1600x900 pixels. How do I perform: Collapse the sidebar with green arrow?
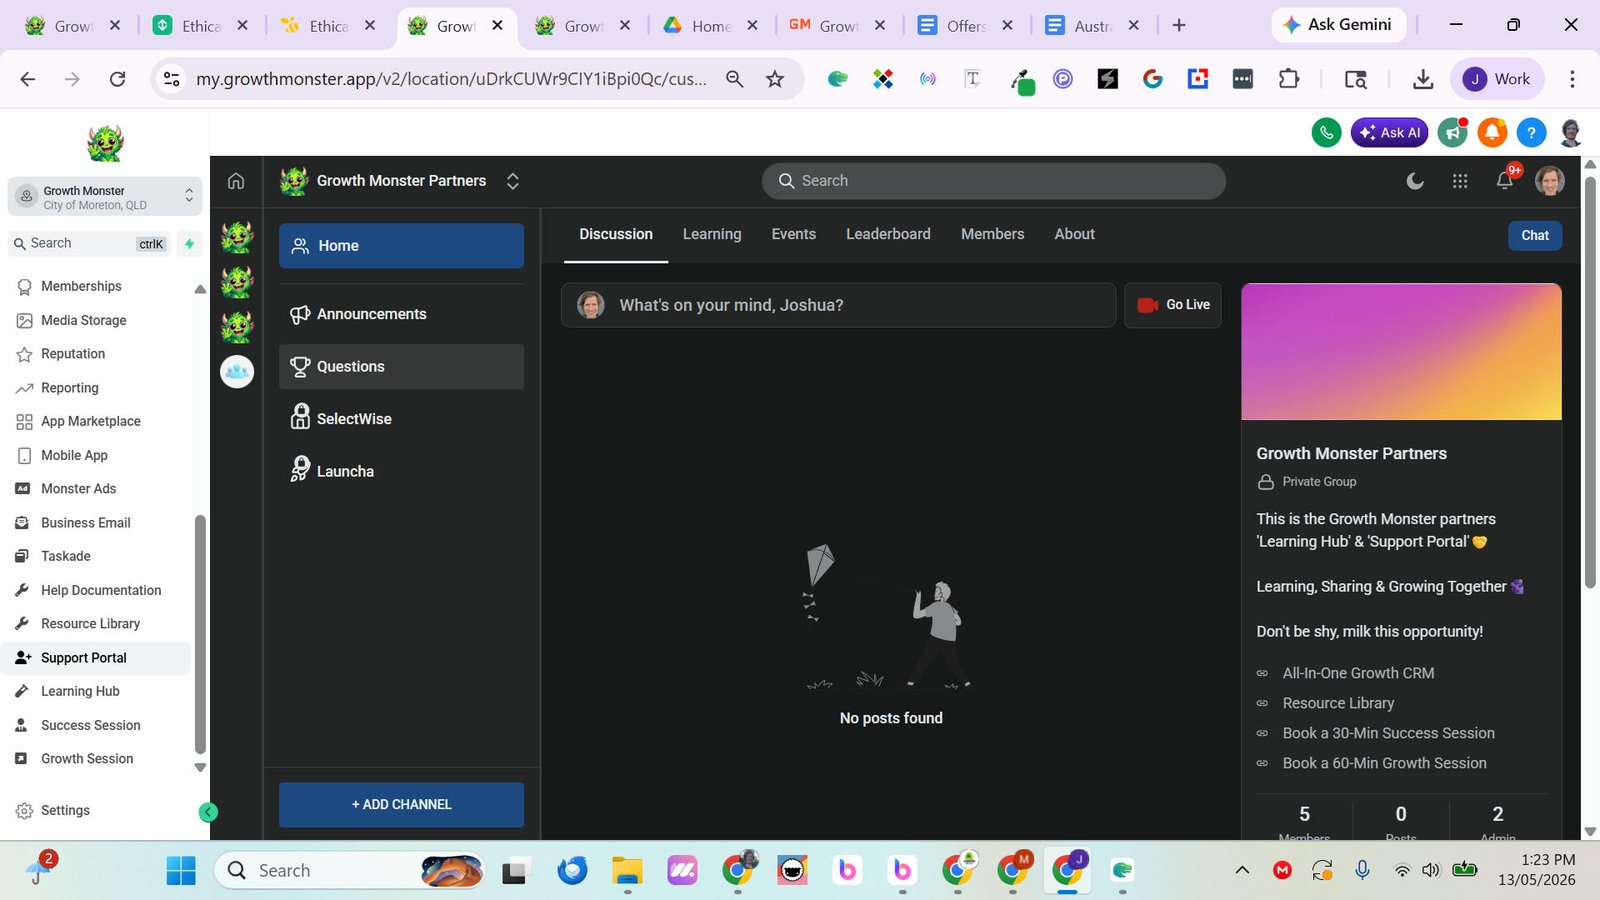click(x=208, y=812)
